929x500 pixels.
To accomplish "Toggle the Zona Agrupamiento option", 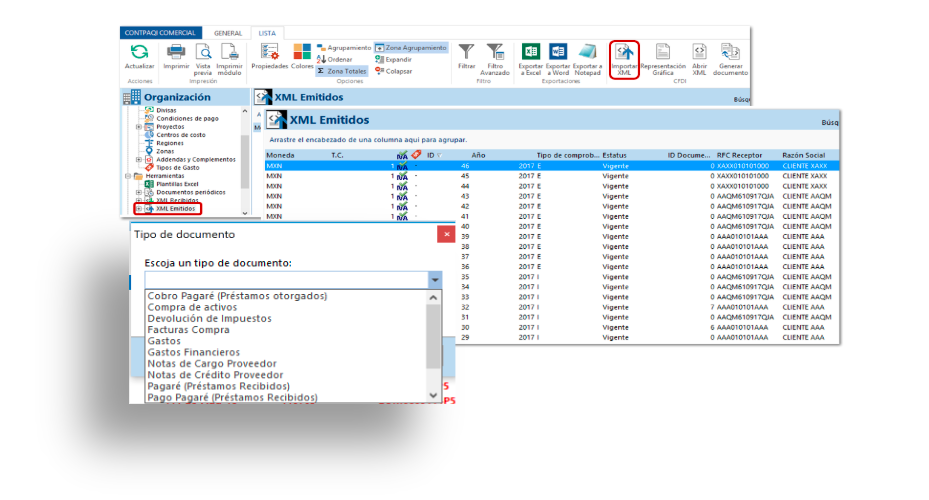I will click(x=412, y=47).
